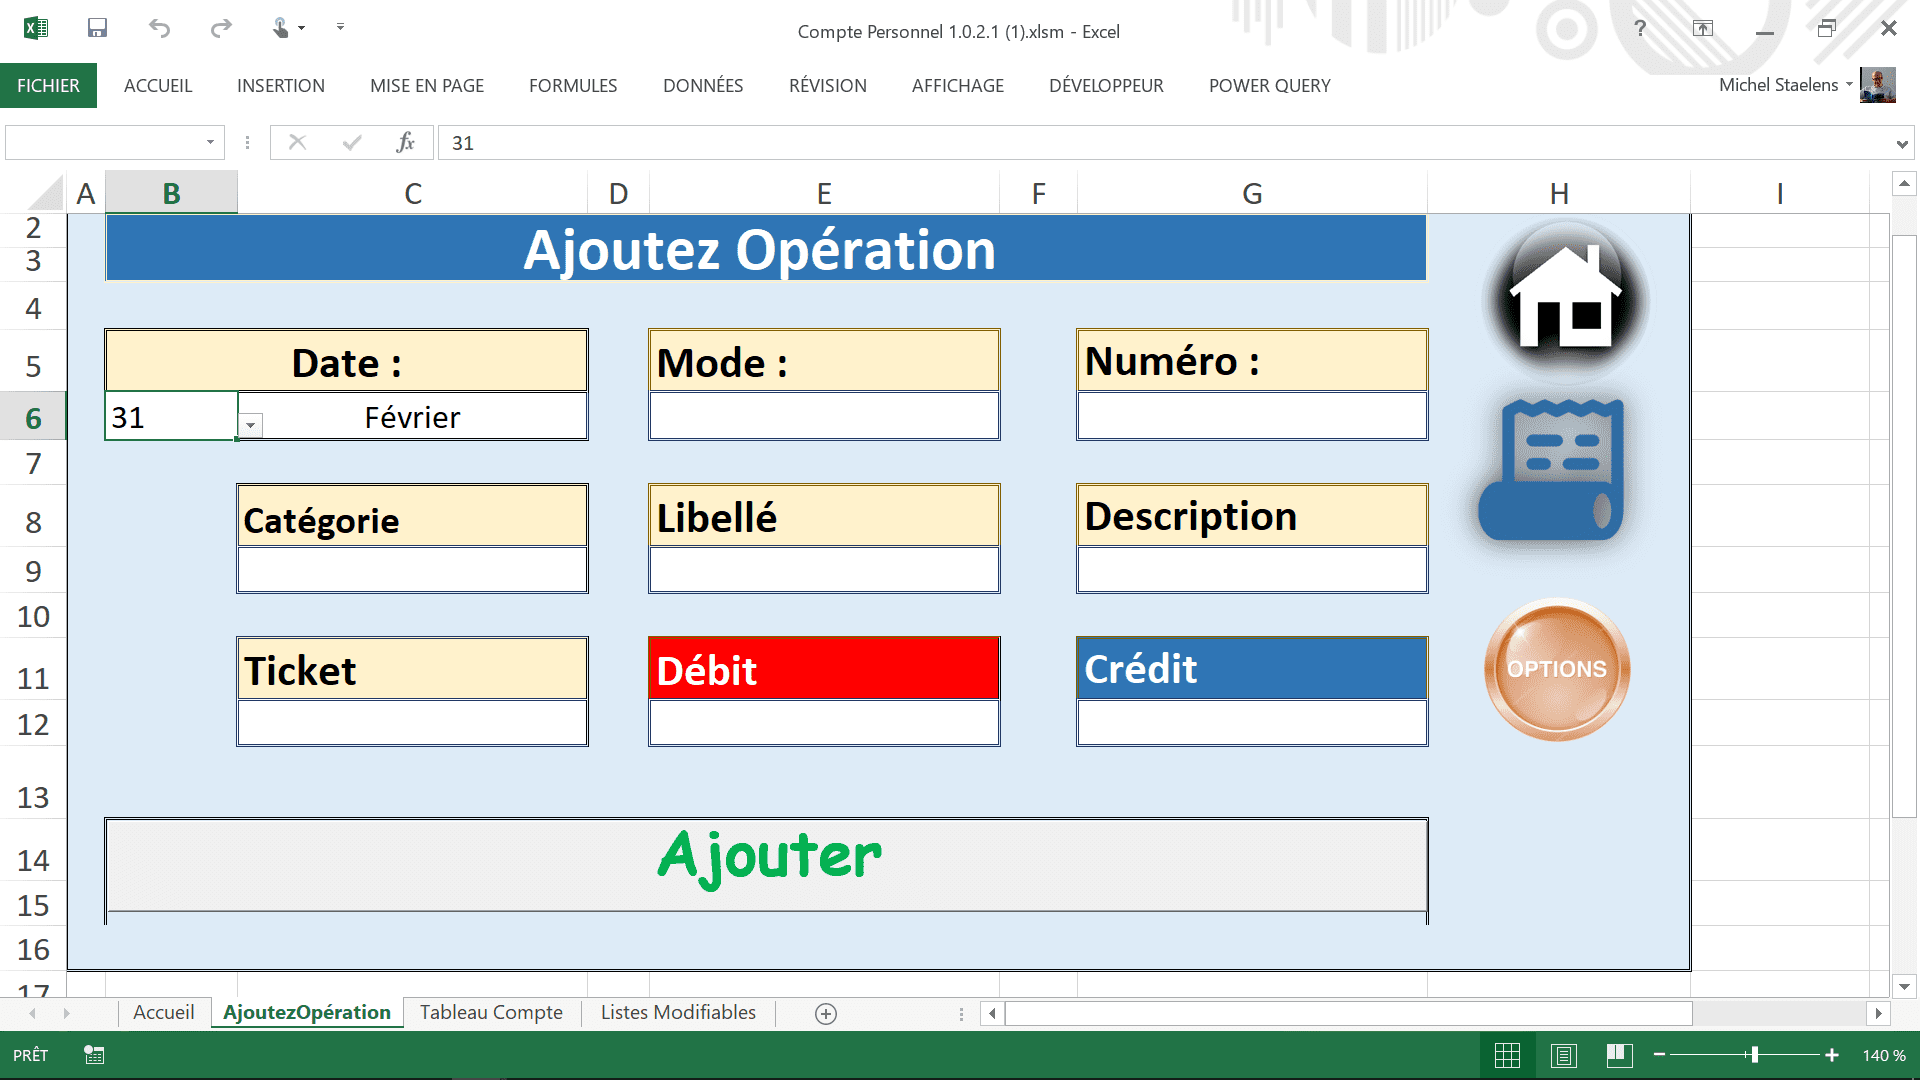Open the day dropdown arrow in cell B6
1920x1080 pixels.
pos(251,426)
